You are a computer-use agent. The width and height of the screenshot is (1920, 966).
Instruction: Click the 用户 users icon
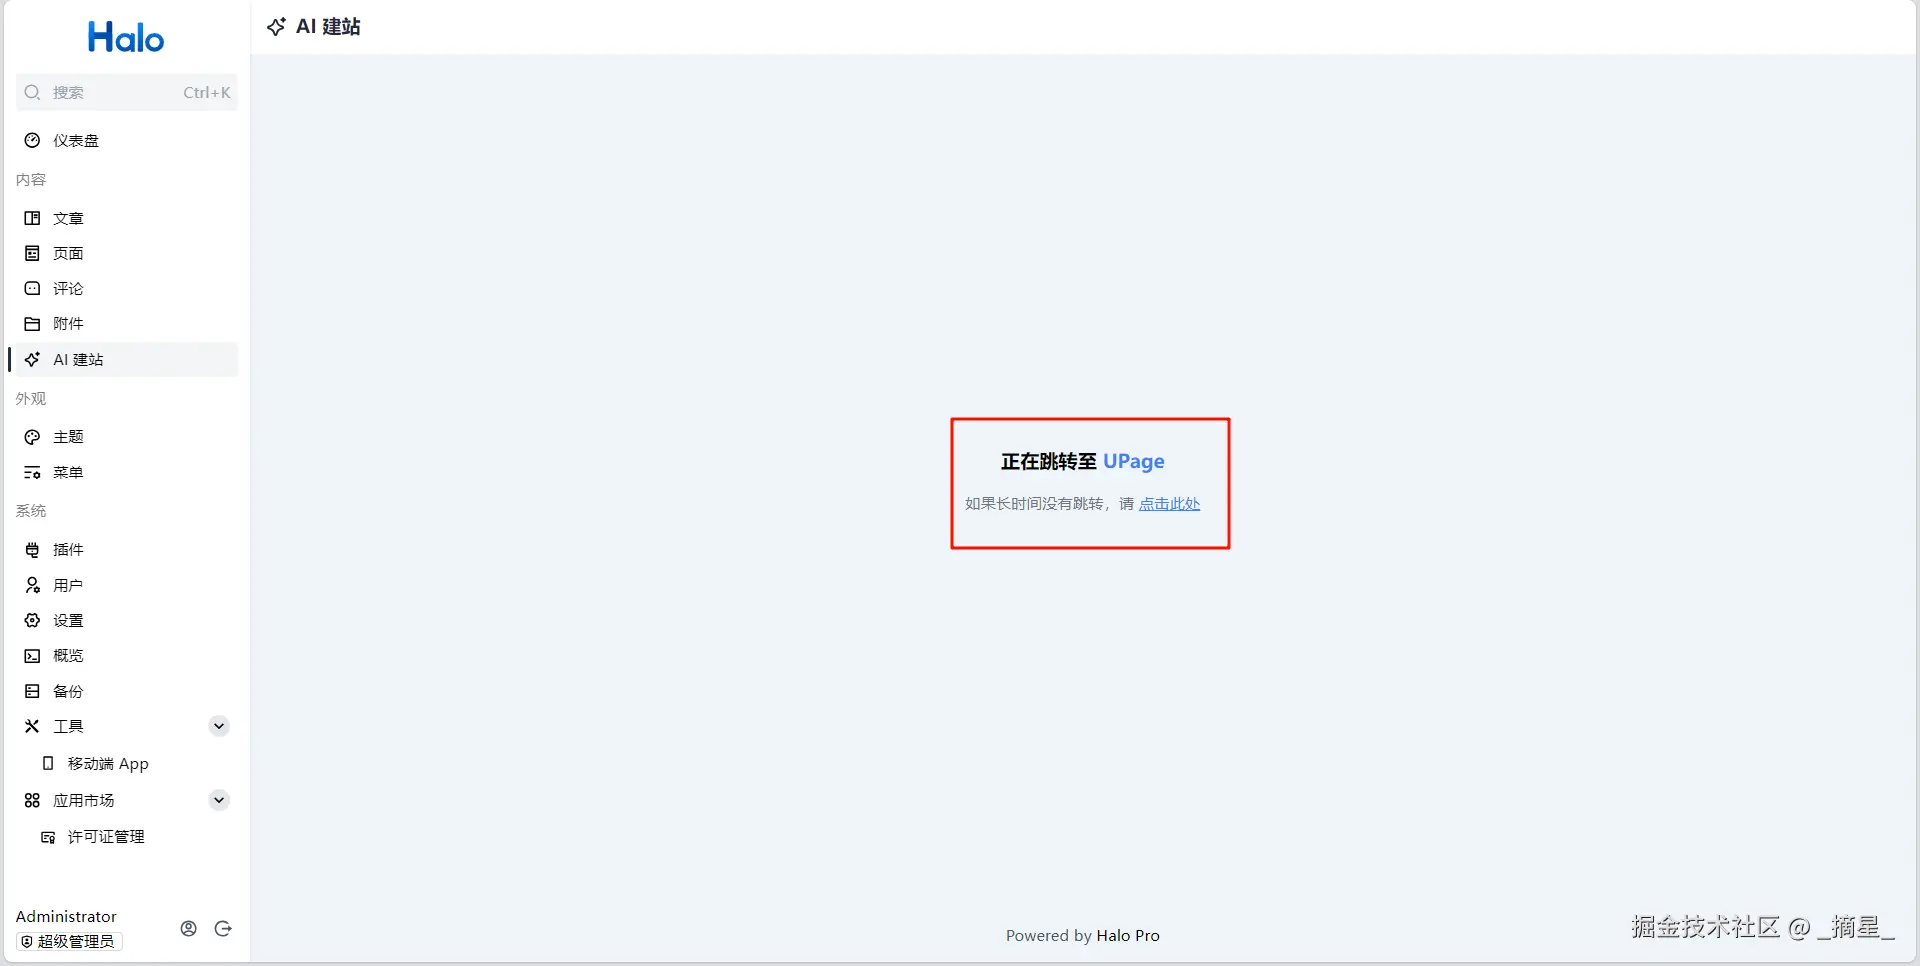(32, 585)
